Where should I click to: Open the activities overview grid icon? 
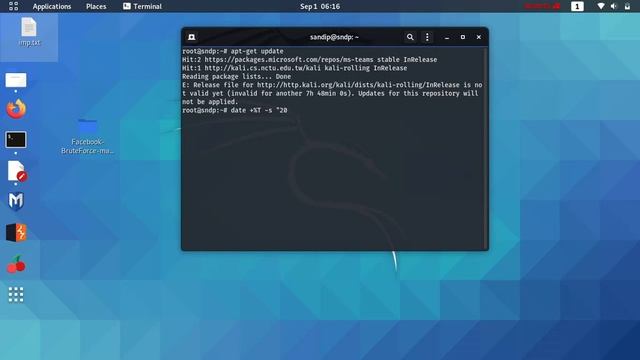pyautogui.click(x=13, y=6)
